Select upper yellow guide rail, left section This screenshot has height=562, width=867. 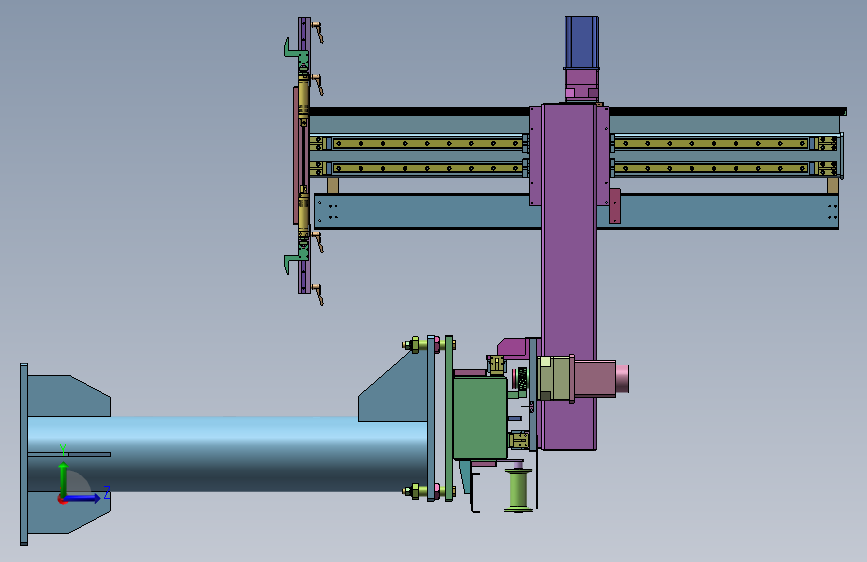click(427, 143)
